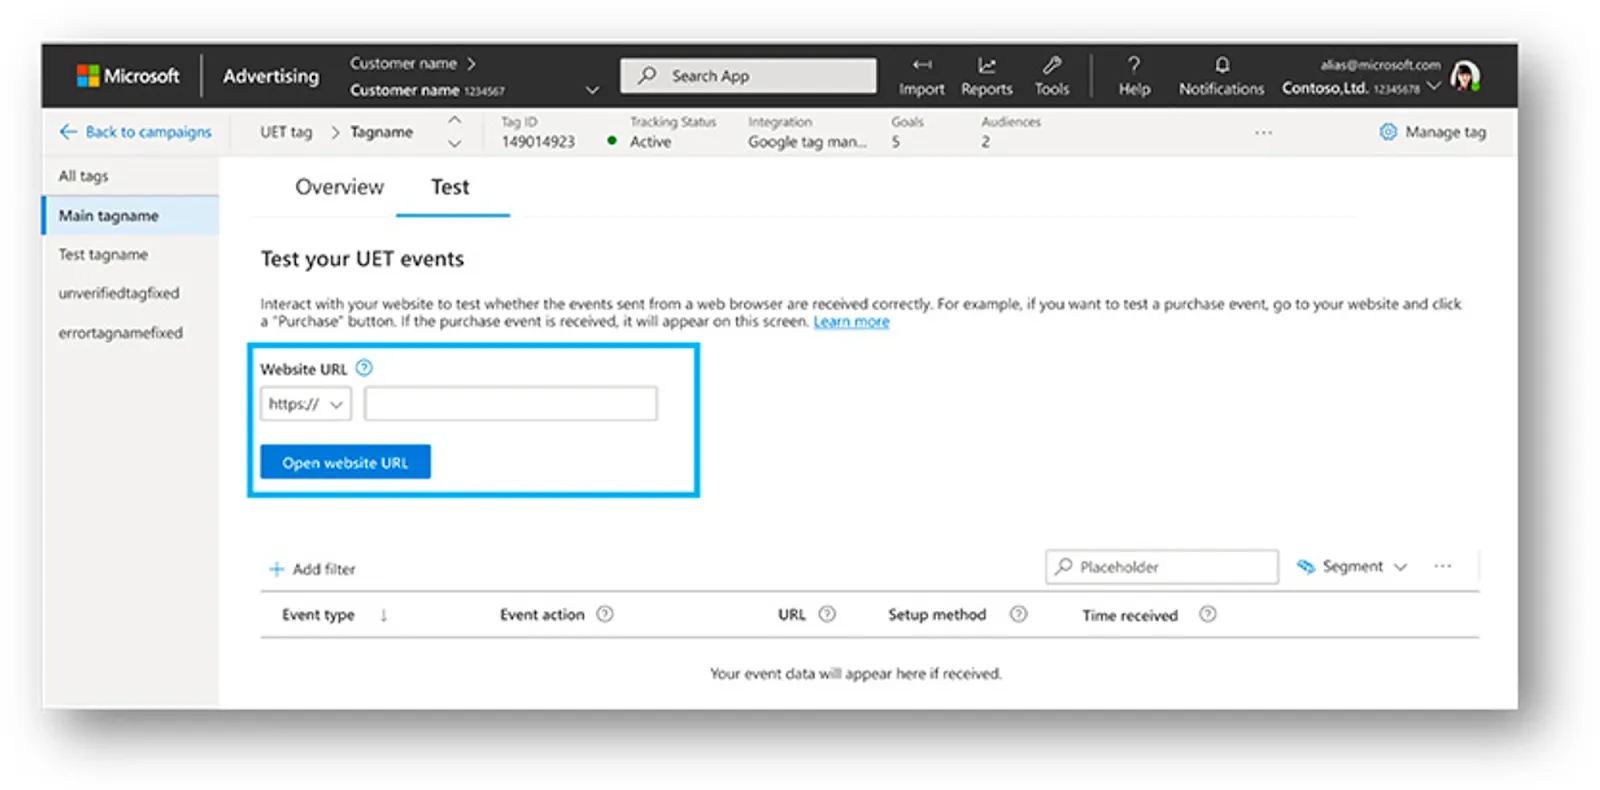The height and width of the screenshot is (790, 1600).
Task: Click the Event type column header
Action: point(318,615)
